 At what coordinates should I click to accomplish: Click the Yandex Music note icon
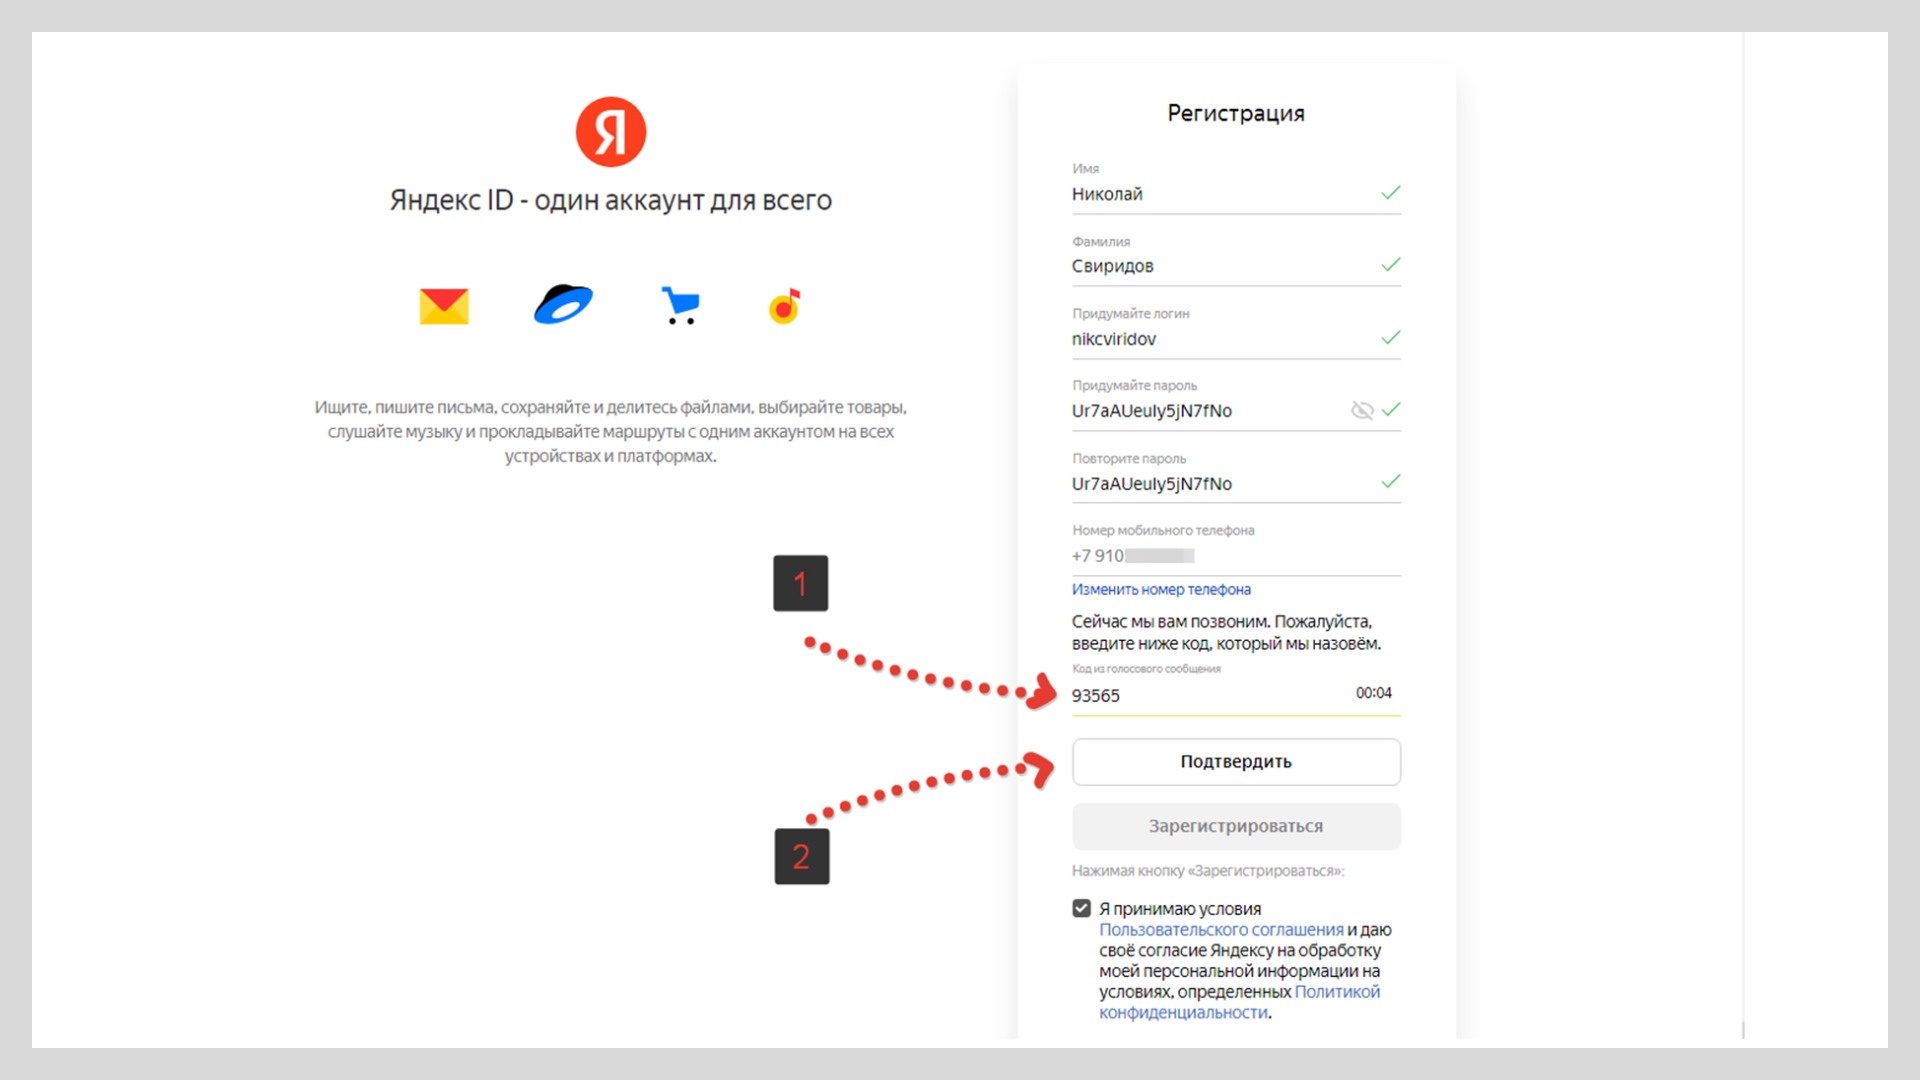785,306
